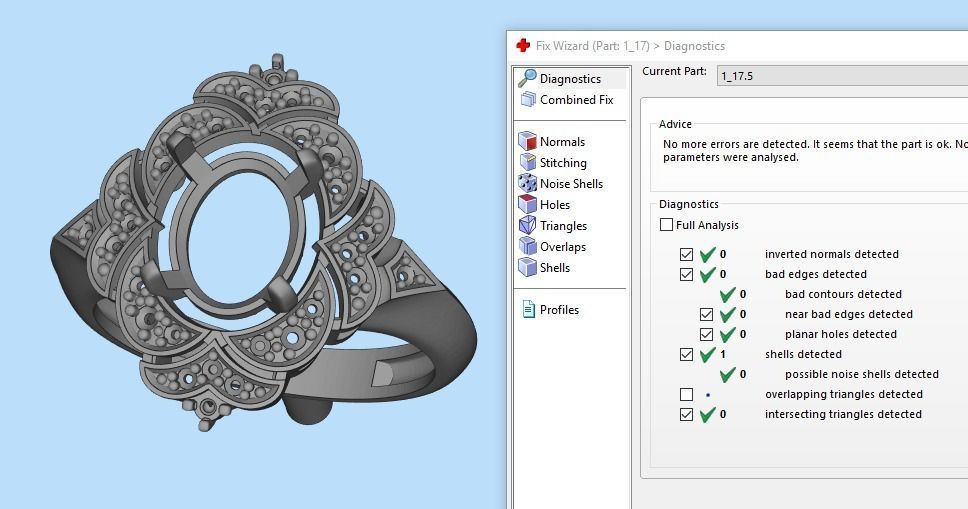968x509 pixels.
Task: Click the green checkmark beside intersecting triangles
Action: tap(707, 414)
